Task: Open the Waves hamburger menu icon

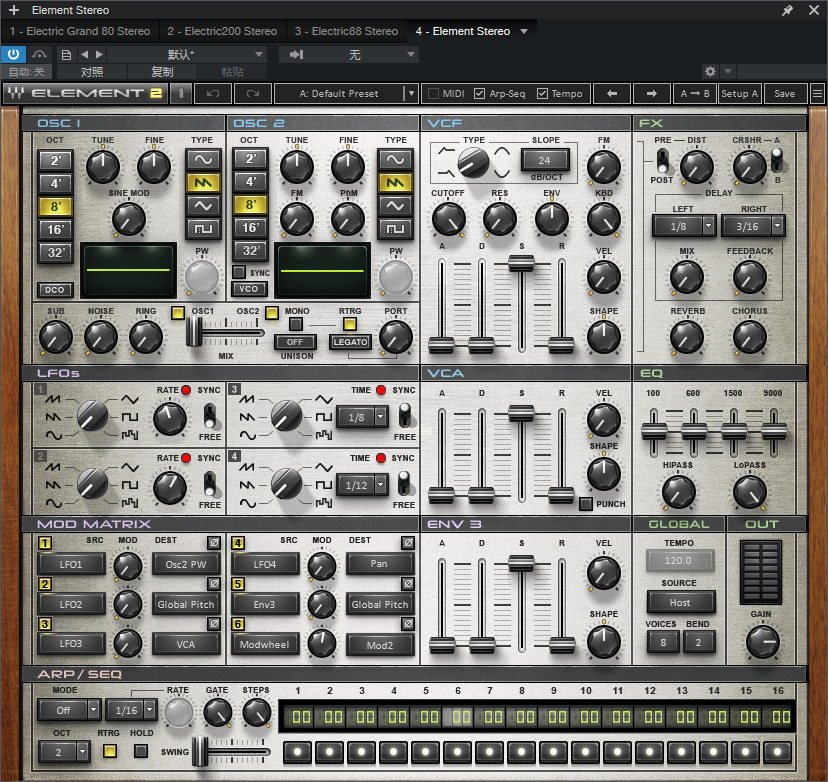Action: [x=817, y=93]
